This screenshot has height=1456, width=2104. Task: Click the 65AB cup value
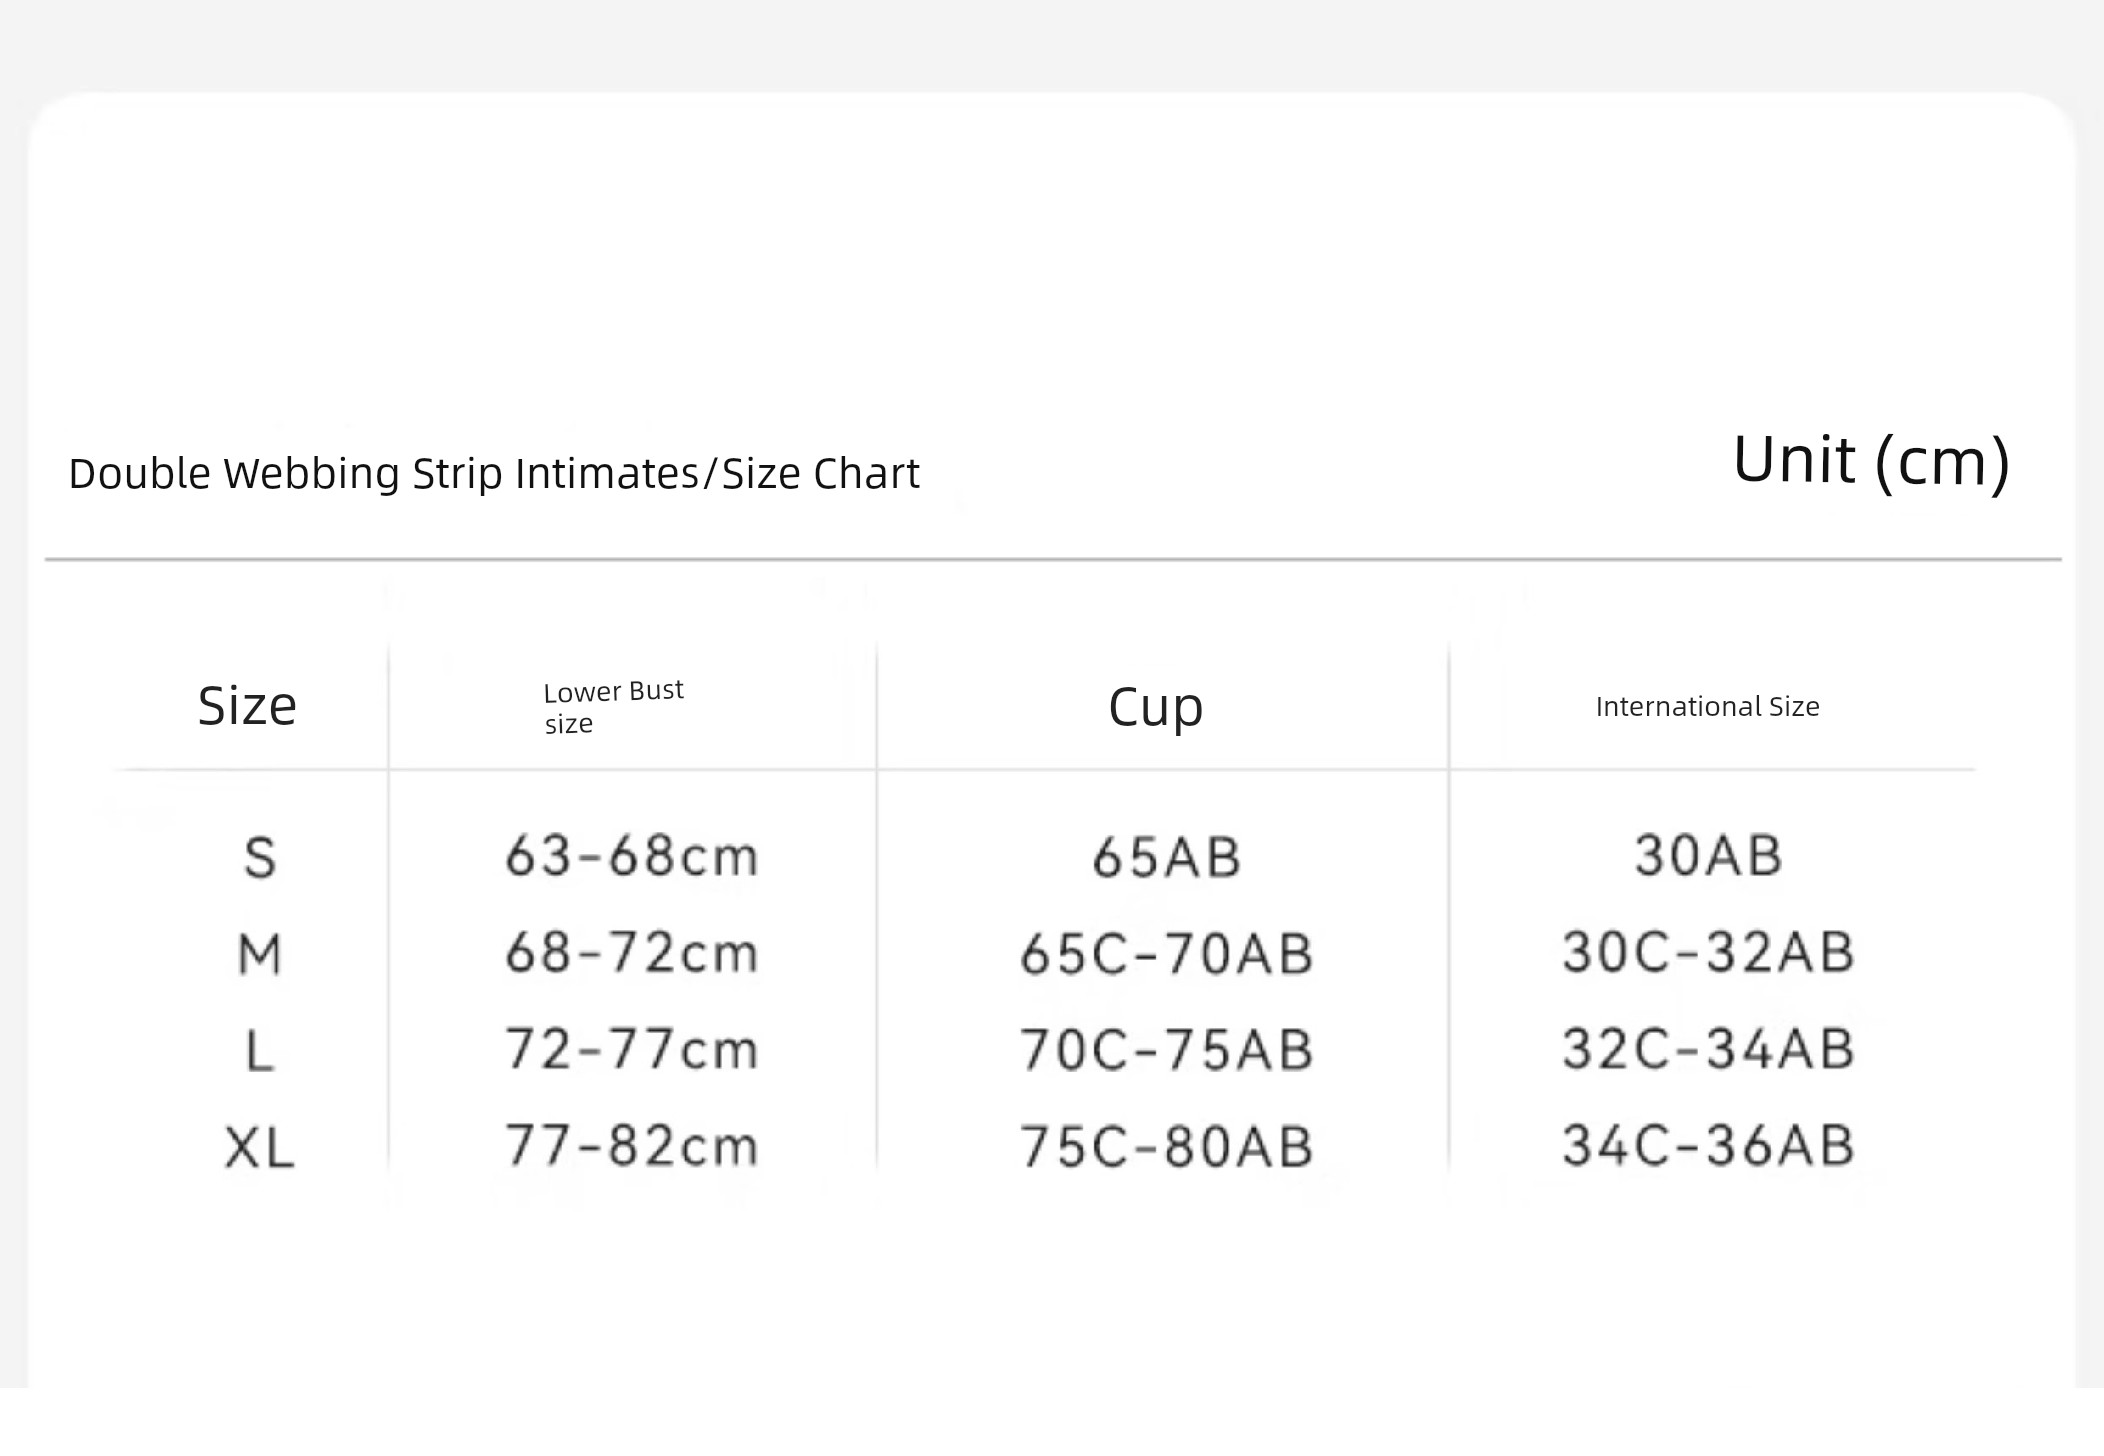[1166, 857]
